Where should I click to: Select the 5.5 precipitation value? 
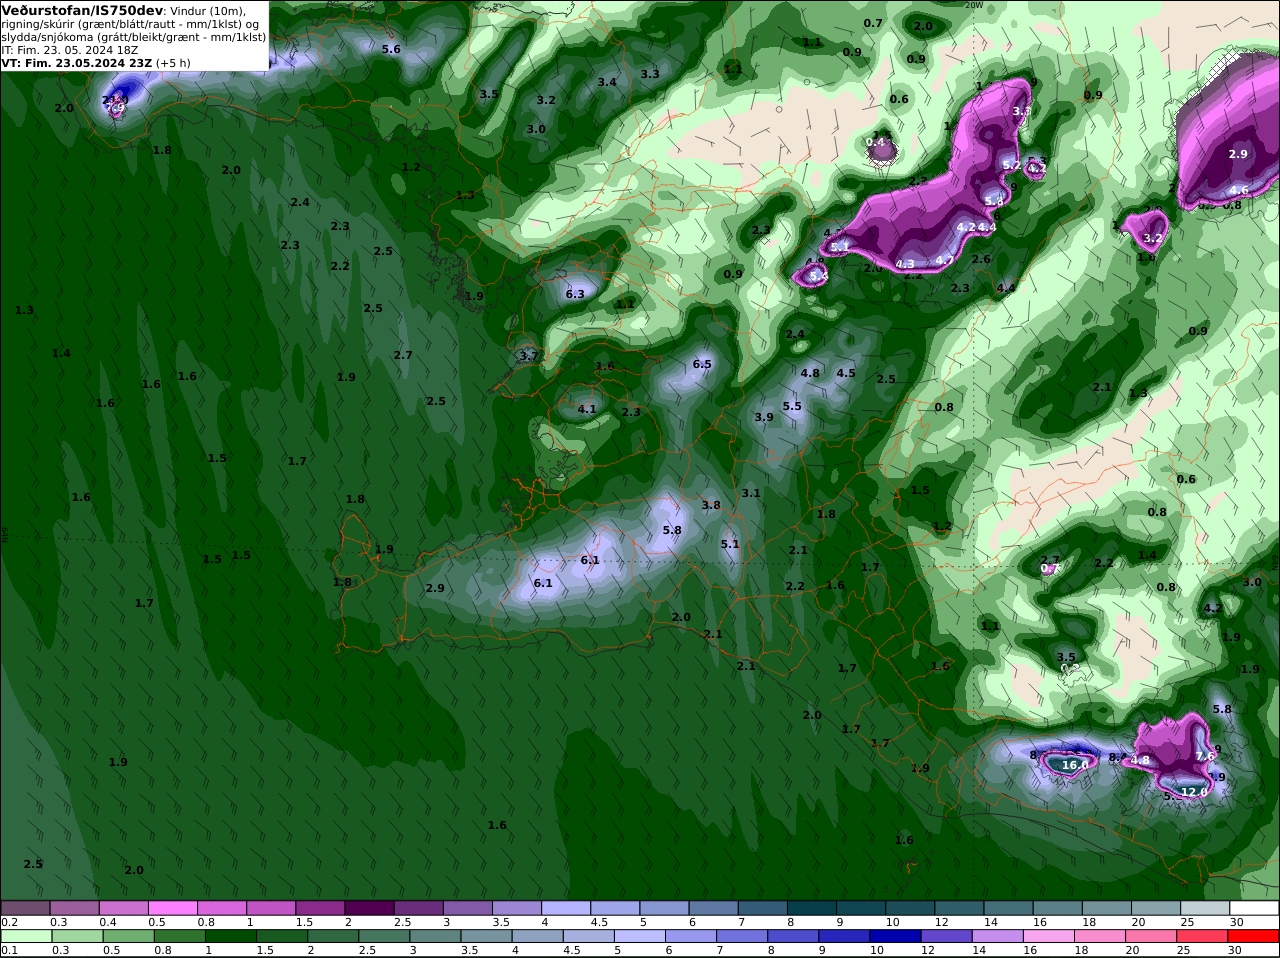click(792, 406)
